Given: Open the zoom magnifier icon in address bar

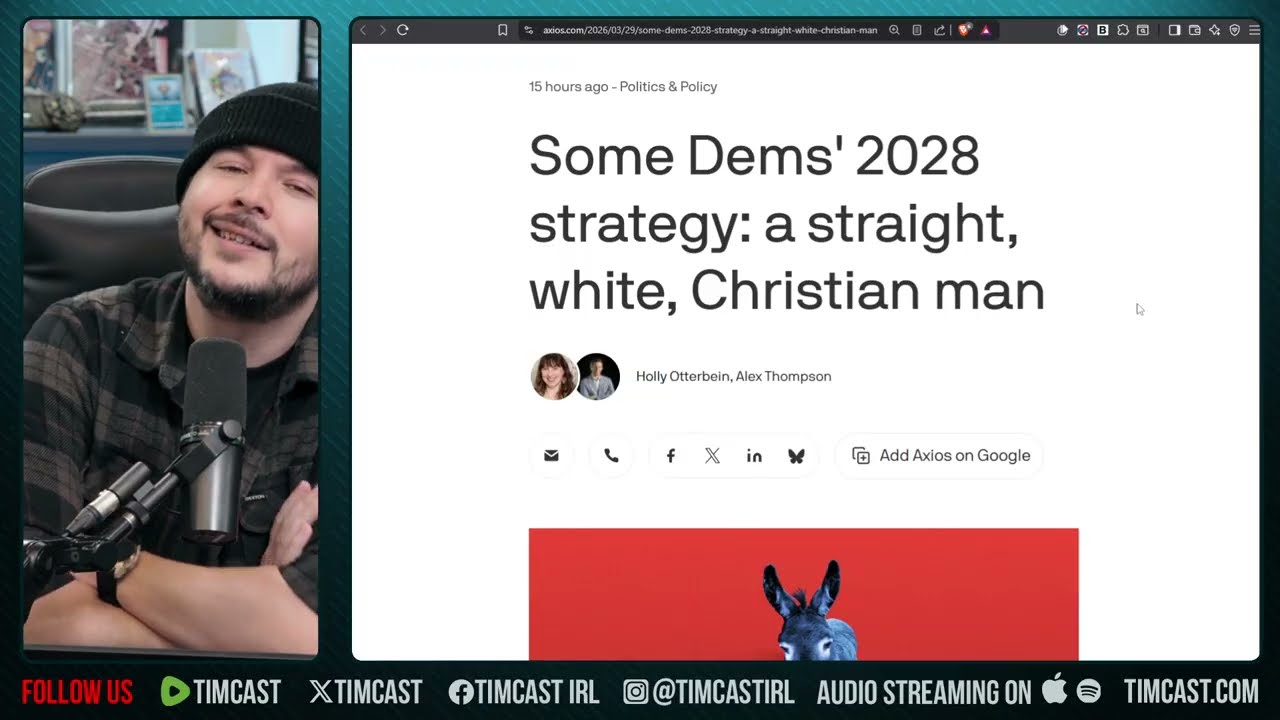Looking at the screenshot, I should (x=895, y=30).
